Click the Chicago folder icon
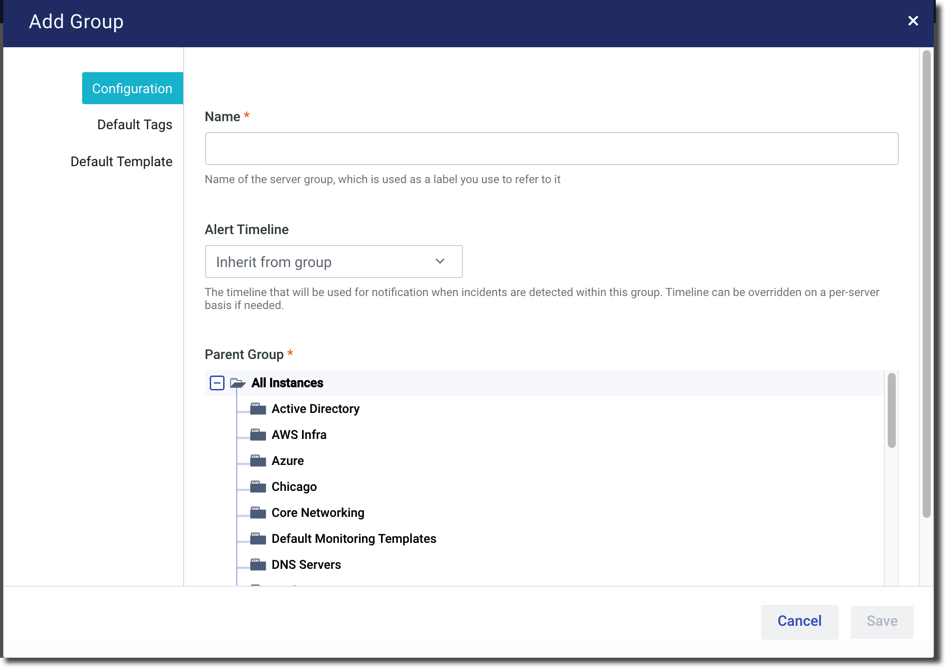 click(258, 487)
